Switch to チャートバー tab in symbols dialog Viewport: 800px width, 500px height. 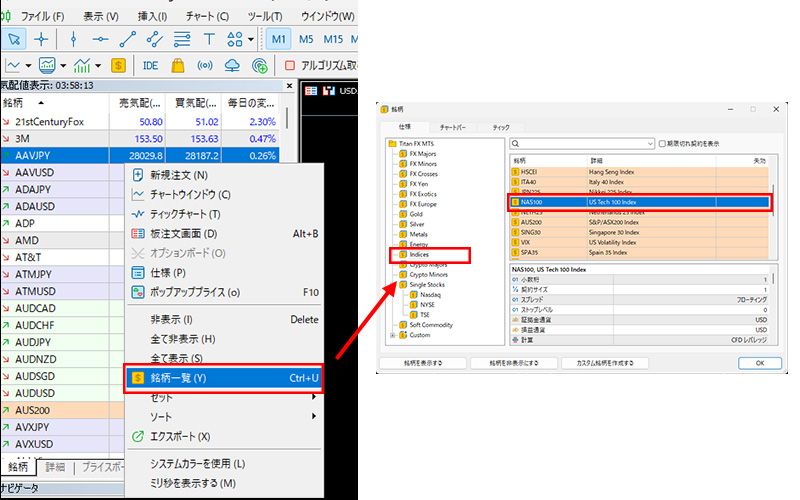coord(453,127)
